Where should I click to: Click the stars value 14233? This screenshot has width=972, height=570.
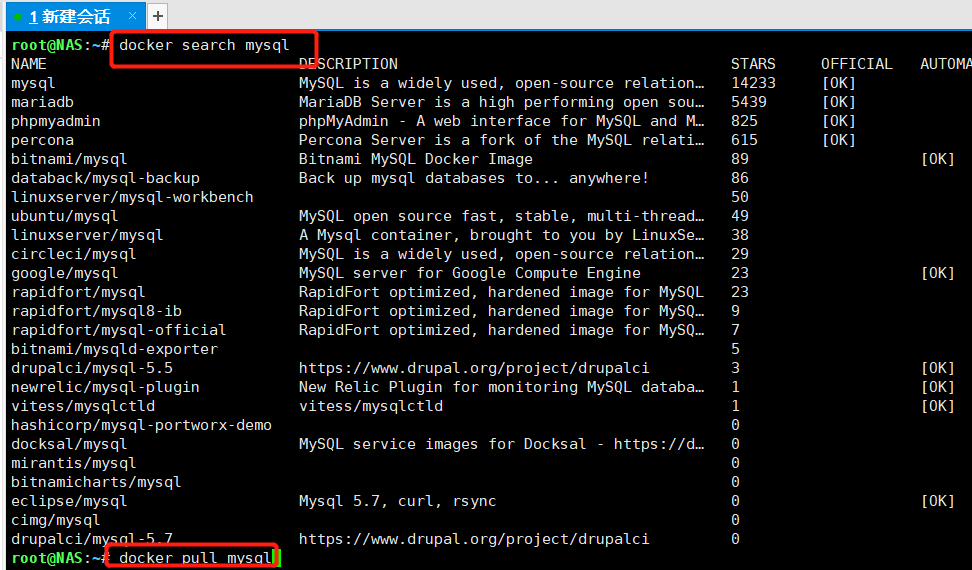click(x=753, y=83)
